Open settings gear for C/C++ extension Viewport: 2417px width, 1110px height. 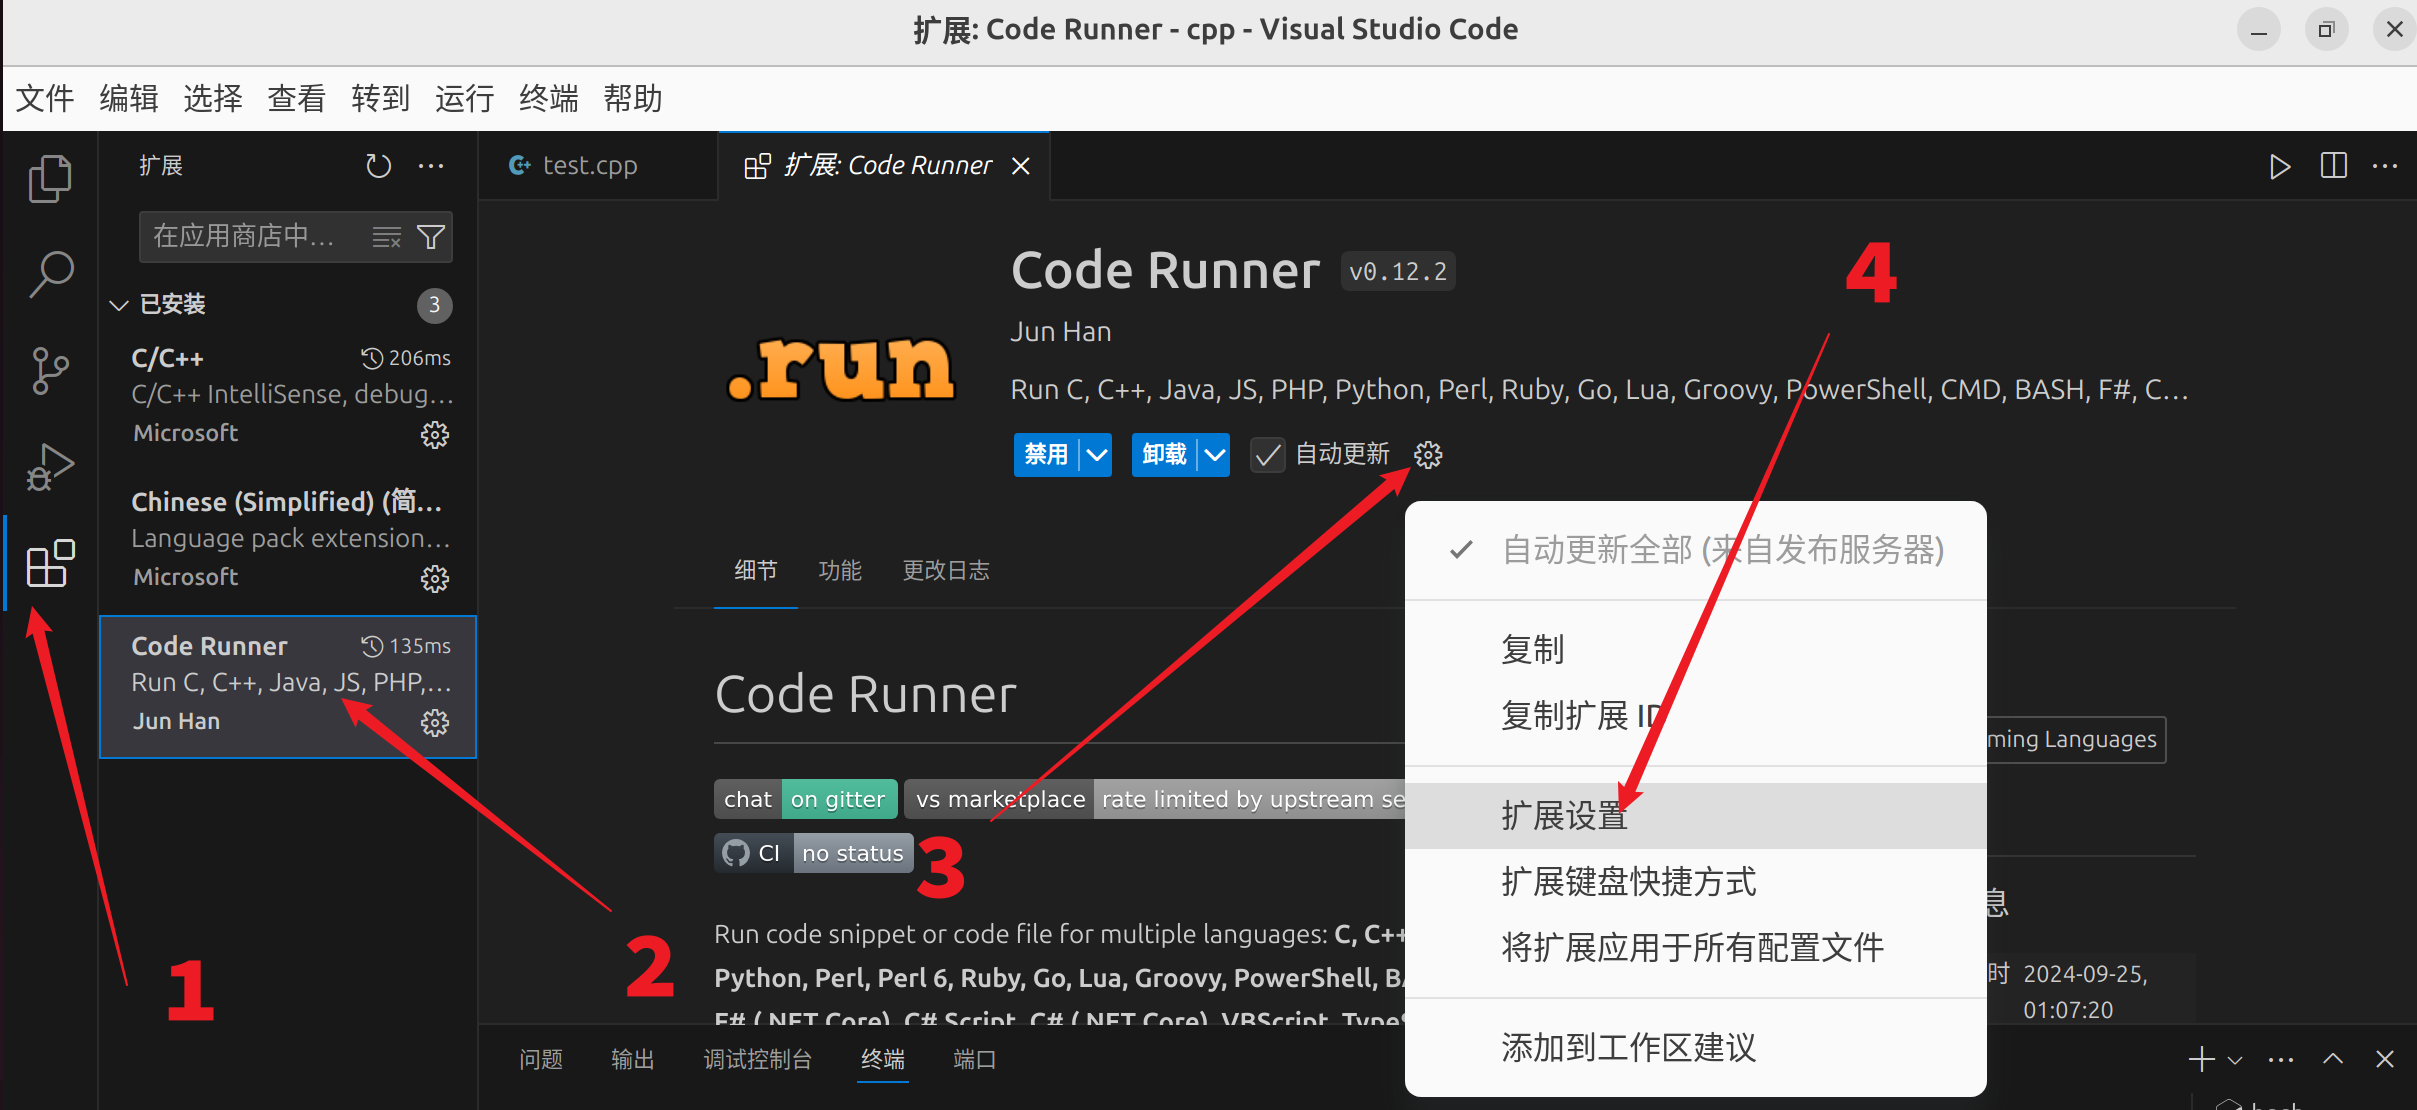pyautogui.click(x=435, y=434)
